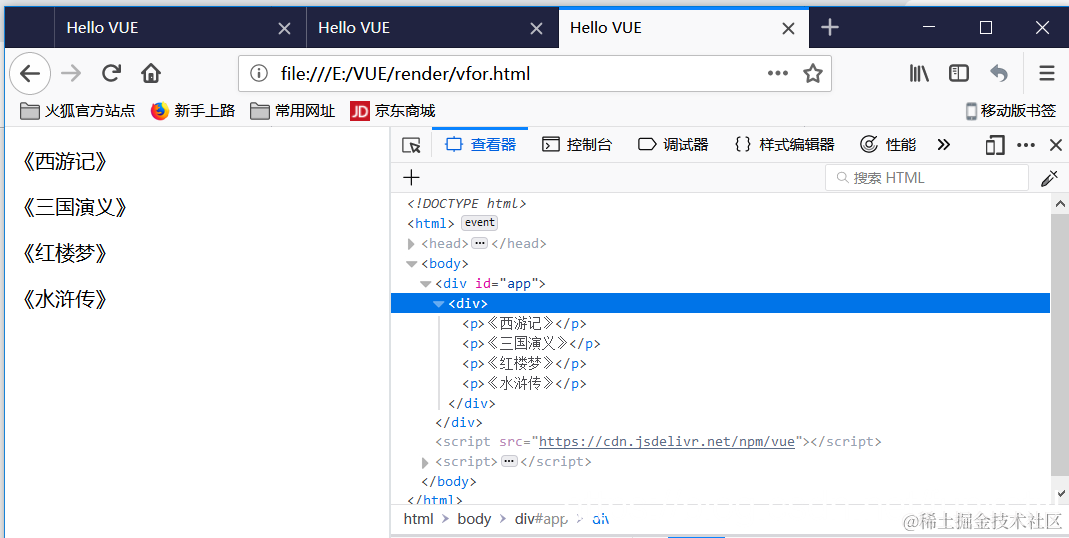1069x538 pixels.
Task: Close the second Hello VUE tab
Action: point(537,29)
